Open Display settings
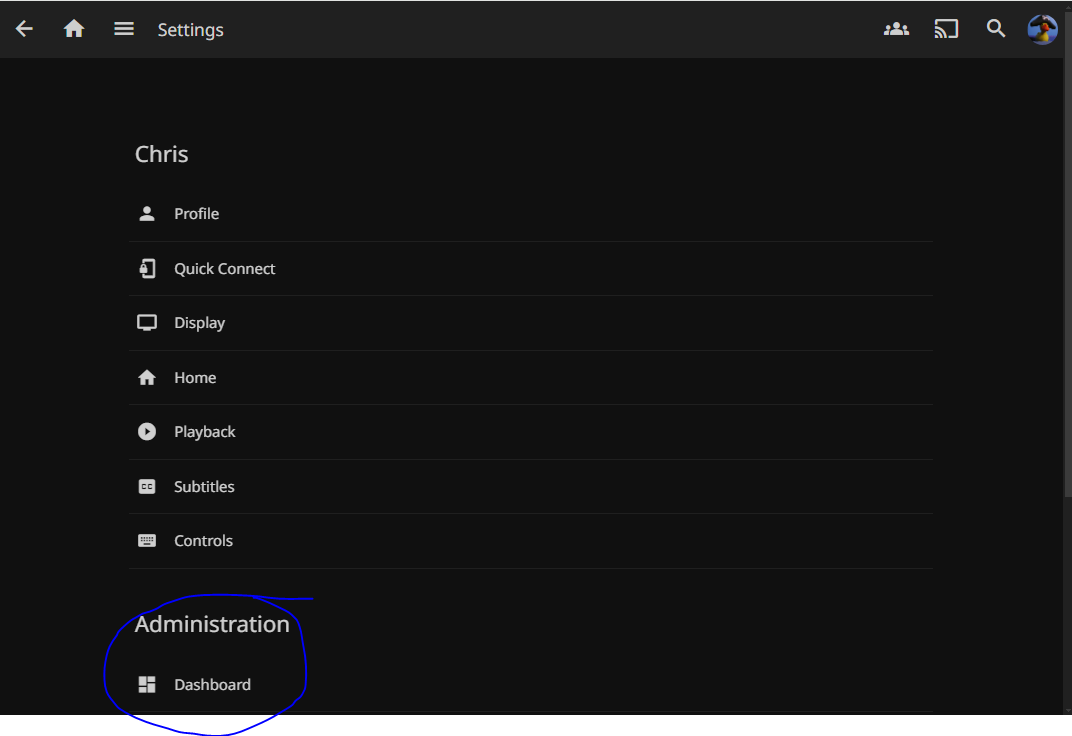 [x=199, y=323]
